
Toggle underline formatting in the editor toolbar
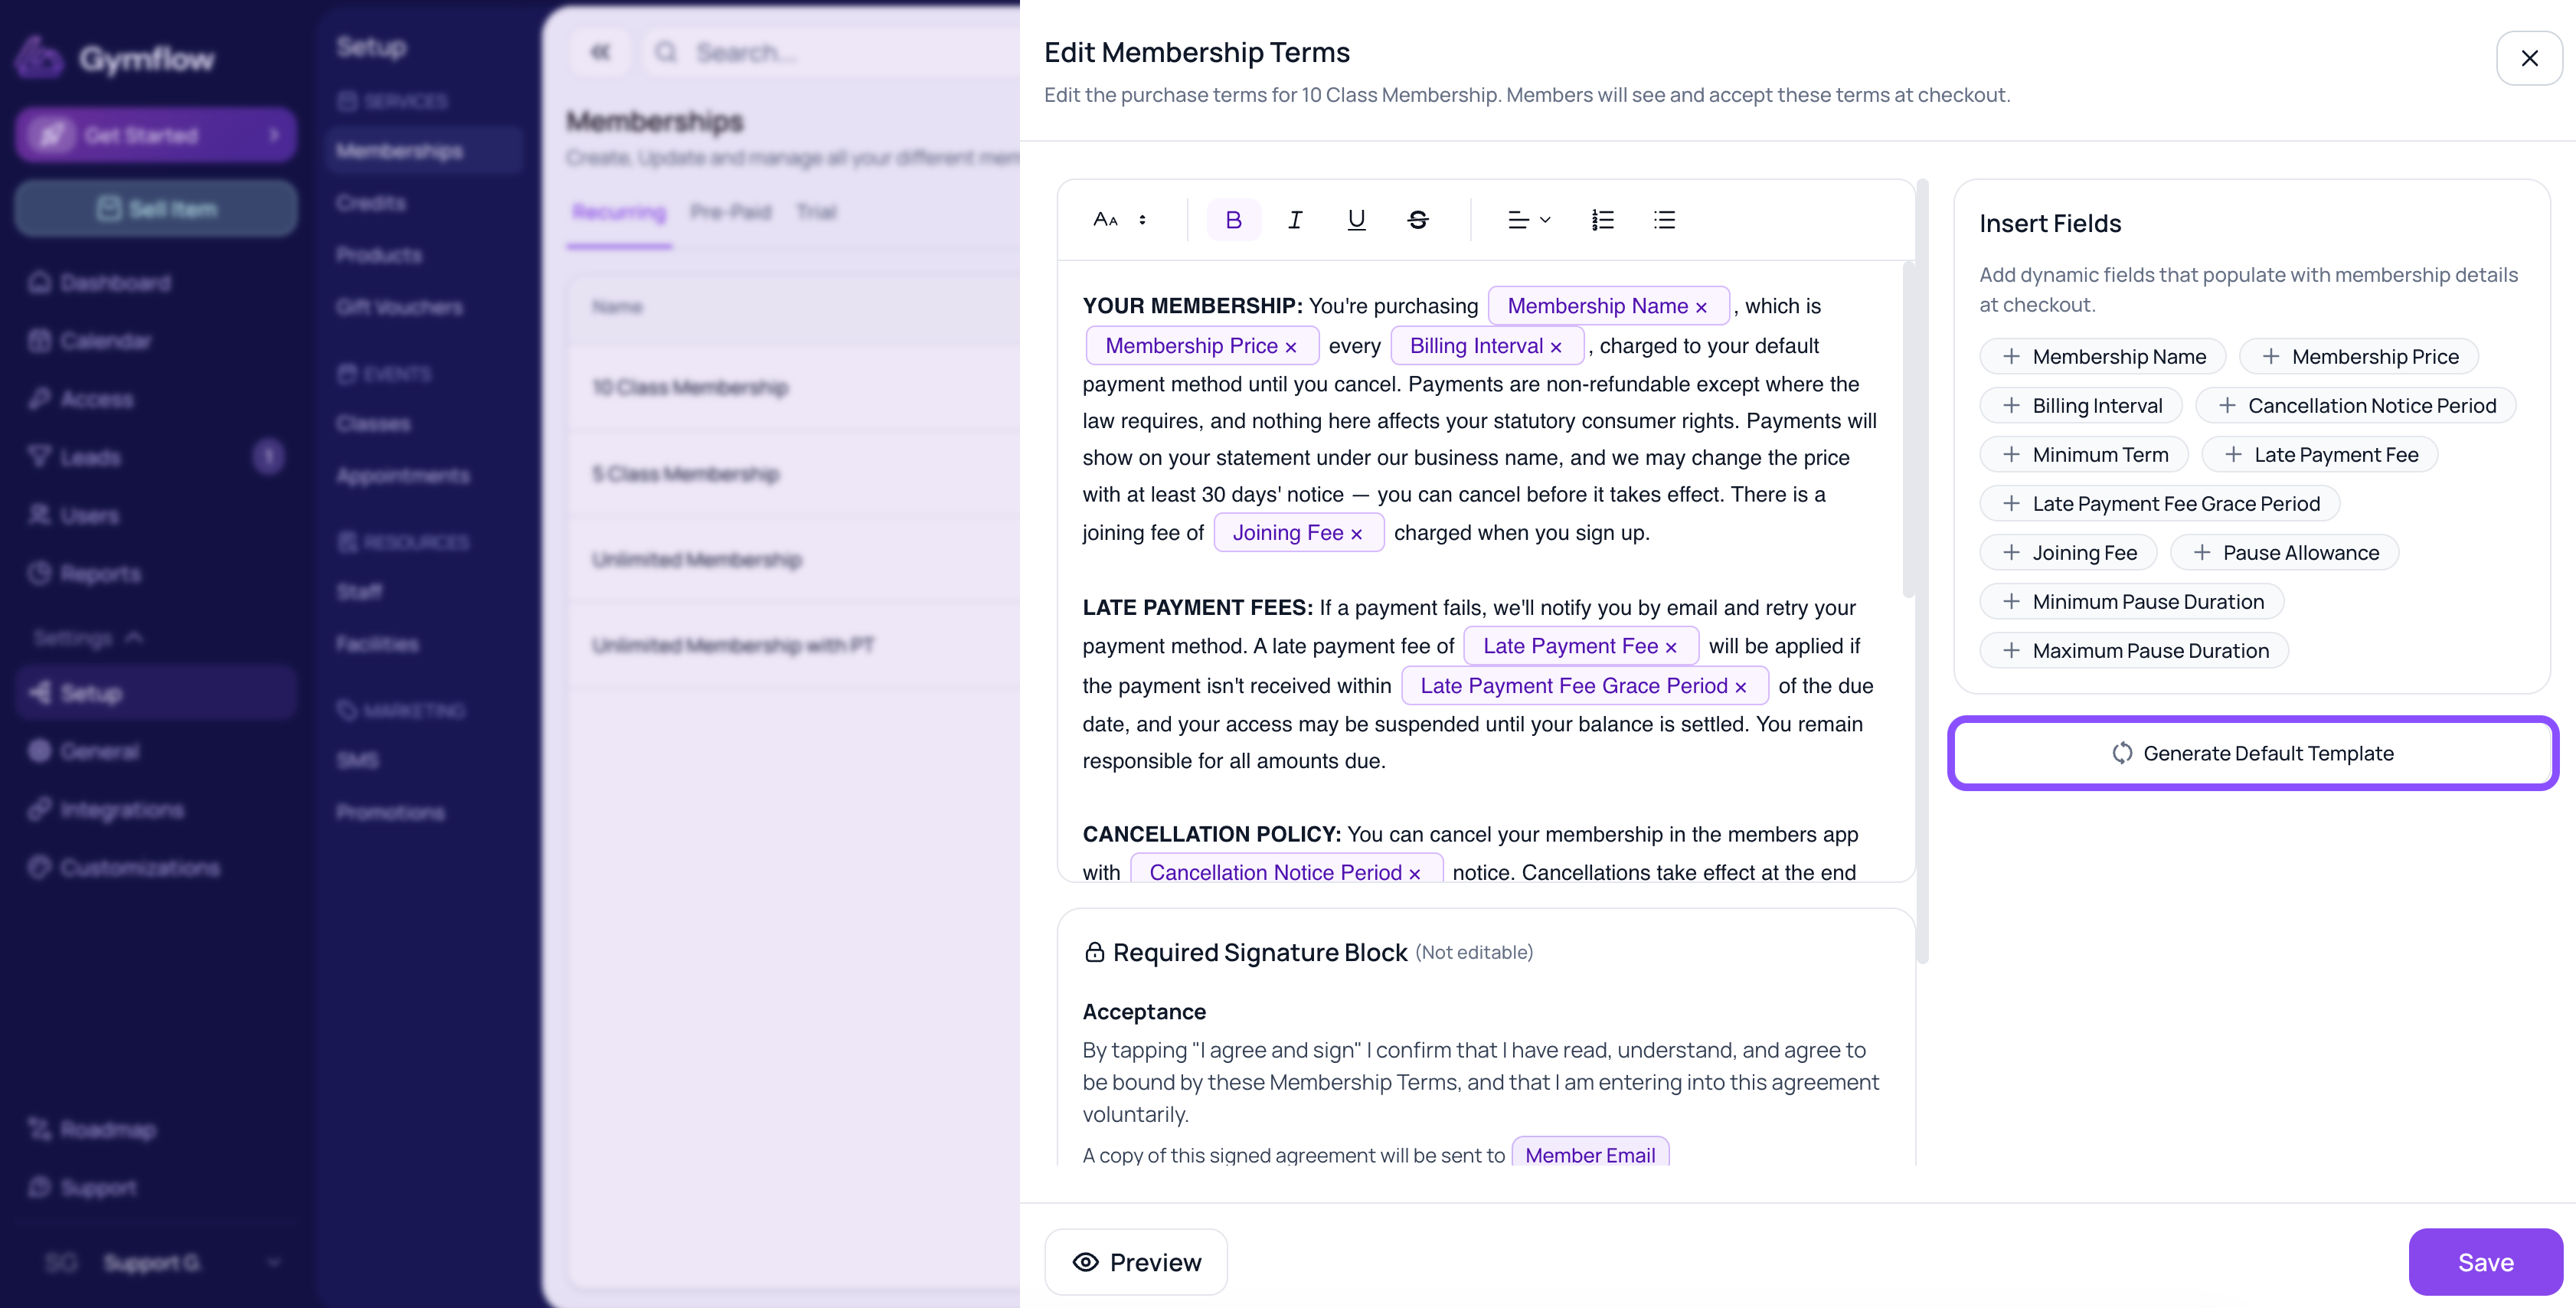click(1356, 220)
